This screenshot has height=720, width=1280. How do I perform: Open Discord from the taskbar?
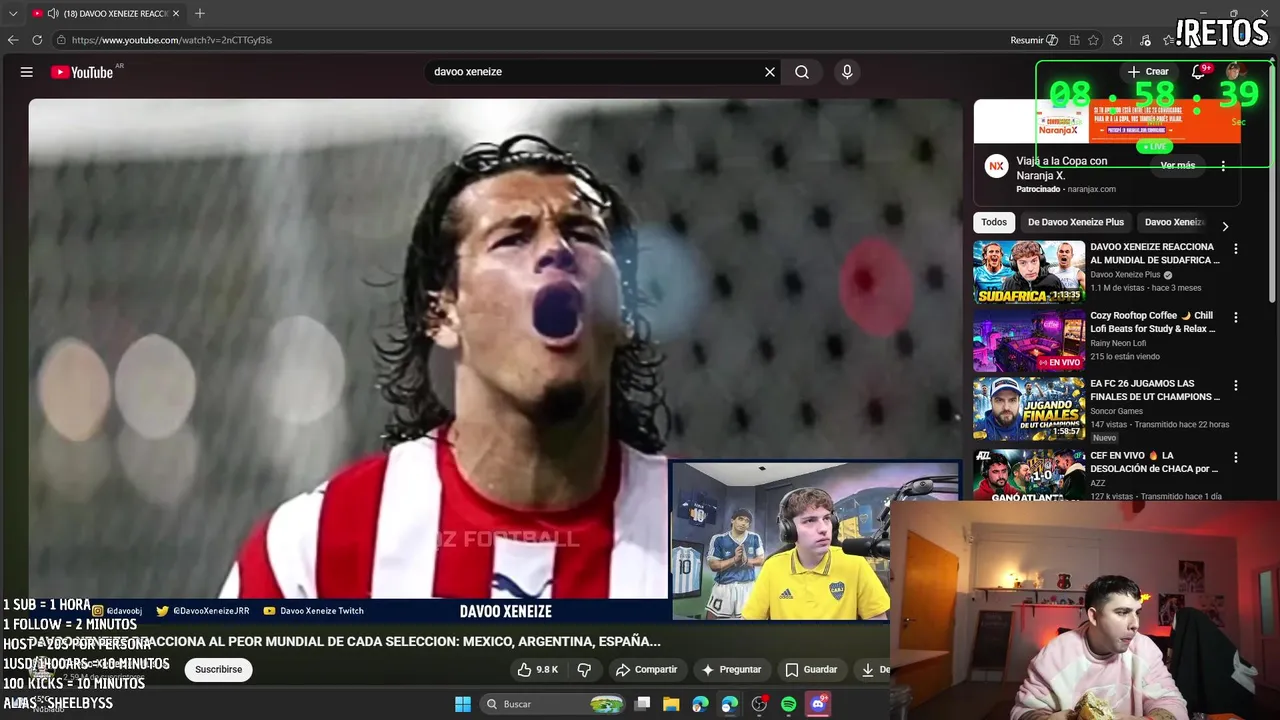[x=818, y=704]
